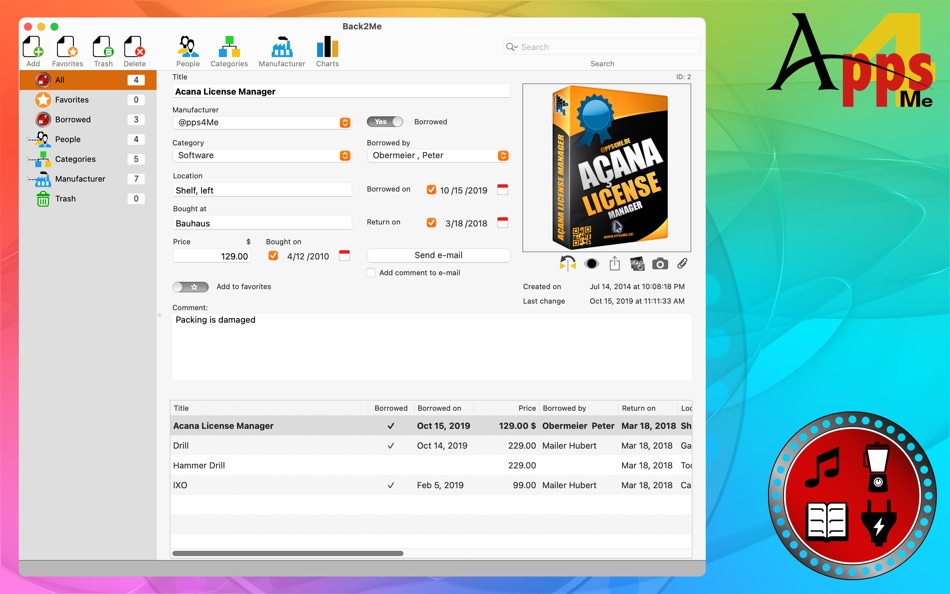Open the People toolbar icon

tap(187, 45)
